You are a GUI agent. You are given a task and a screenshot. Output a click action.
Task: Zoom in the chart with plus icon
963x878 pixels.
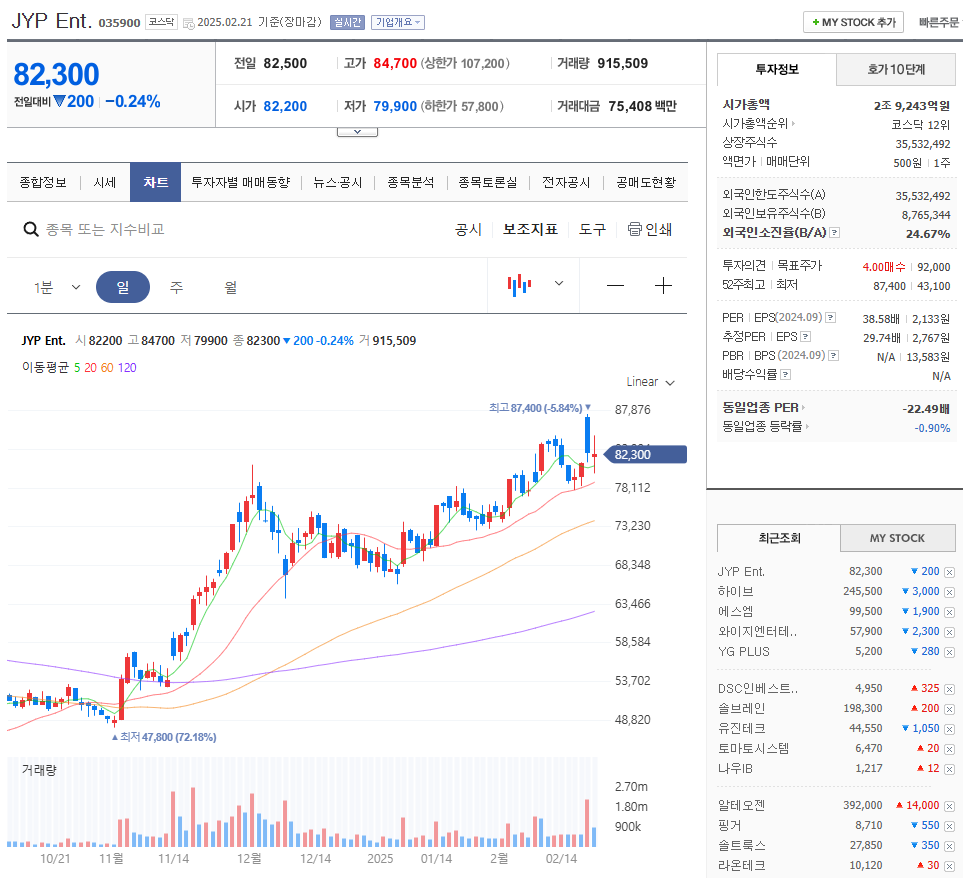pyautogui.click(x=663, y=286)
